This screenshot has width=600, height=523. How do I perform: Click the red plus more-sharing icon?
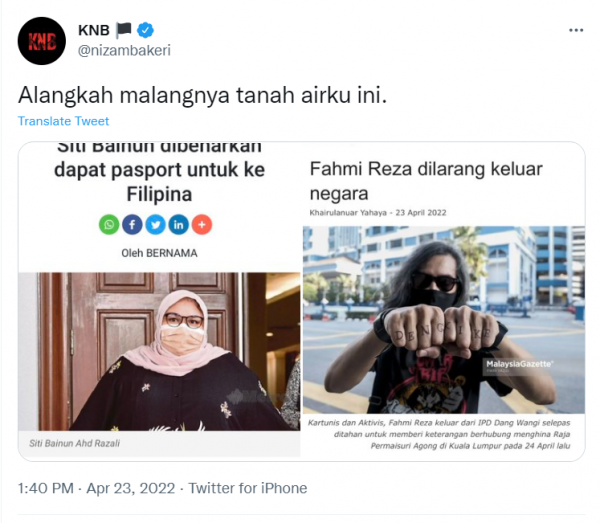(202, 225)
